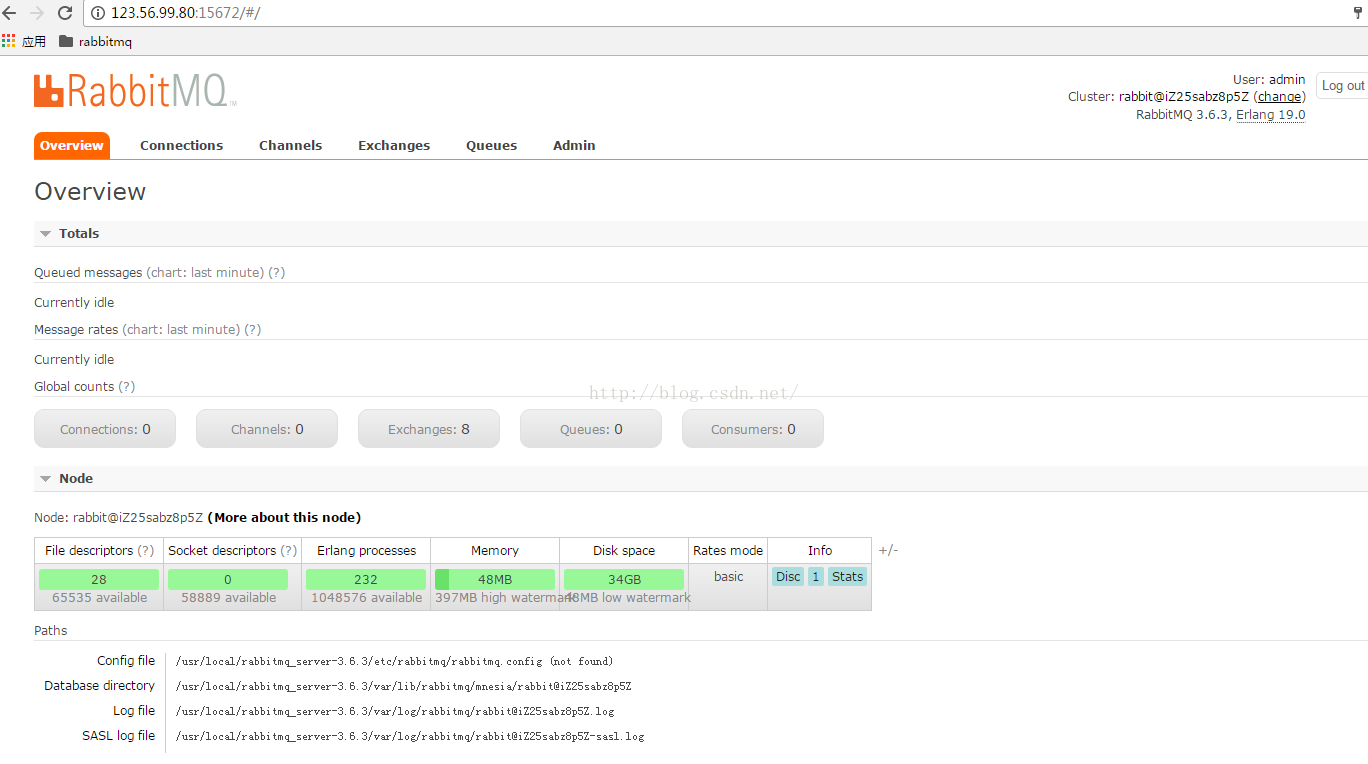Show help for Queued messages
This screenshot has height=764, width=1368.
[x=277, y=272]
